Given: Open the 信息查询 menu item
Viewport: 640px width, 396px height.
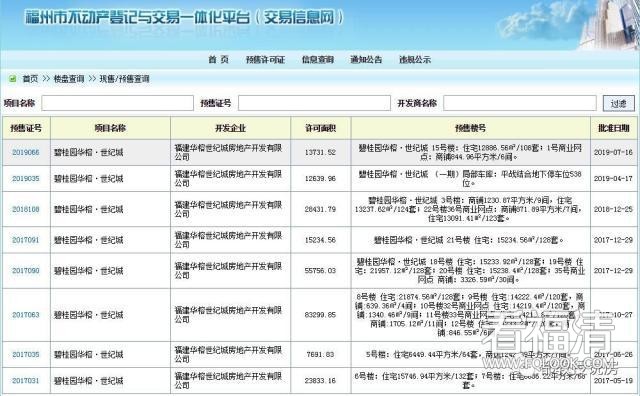Looking at the screenshot, I should coord(318,60).
